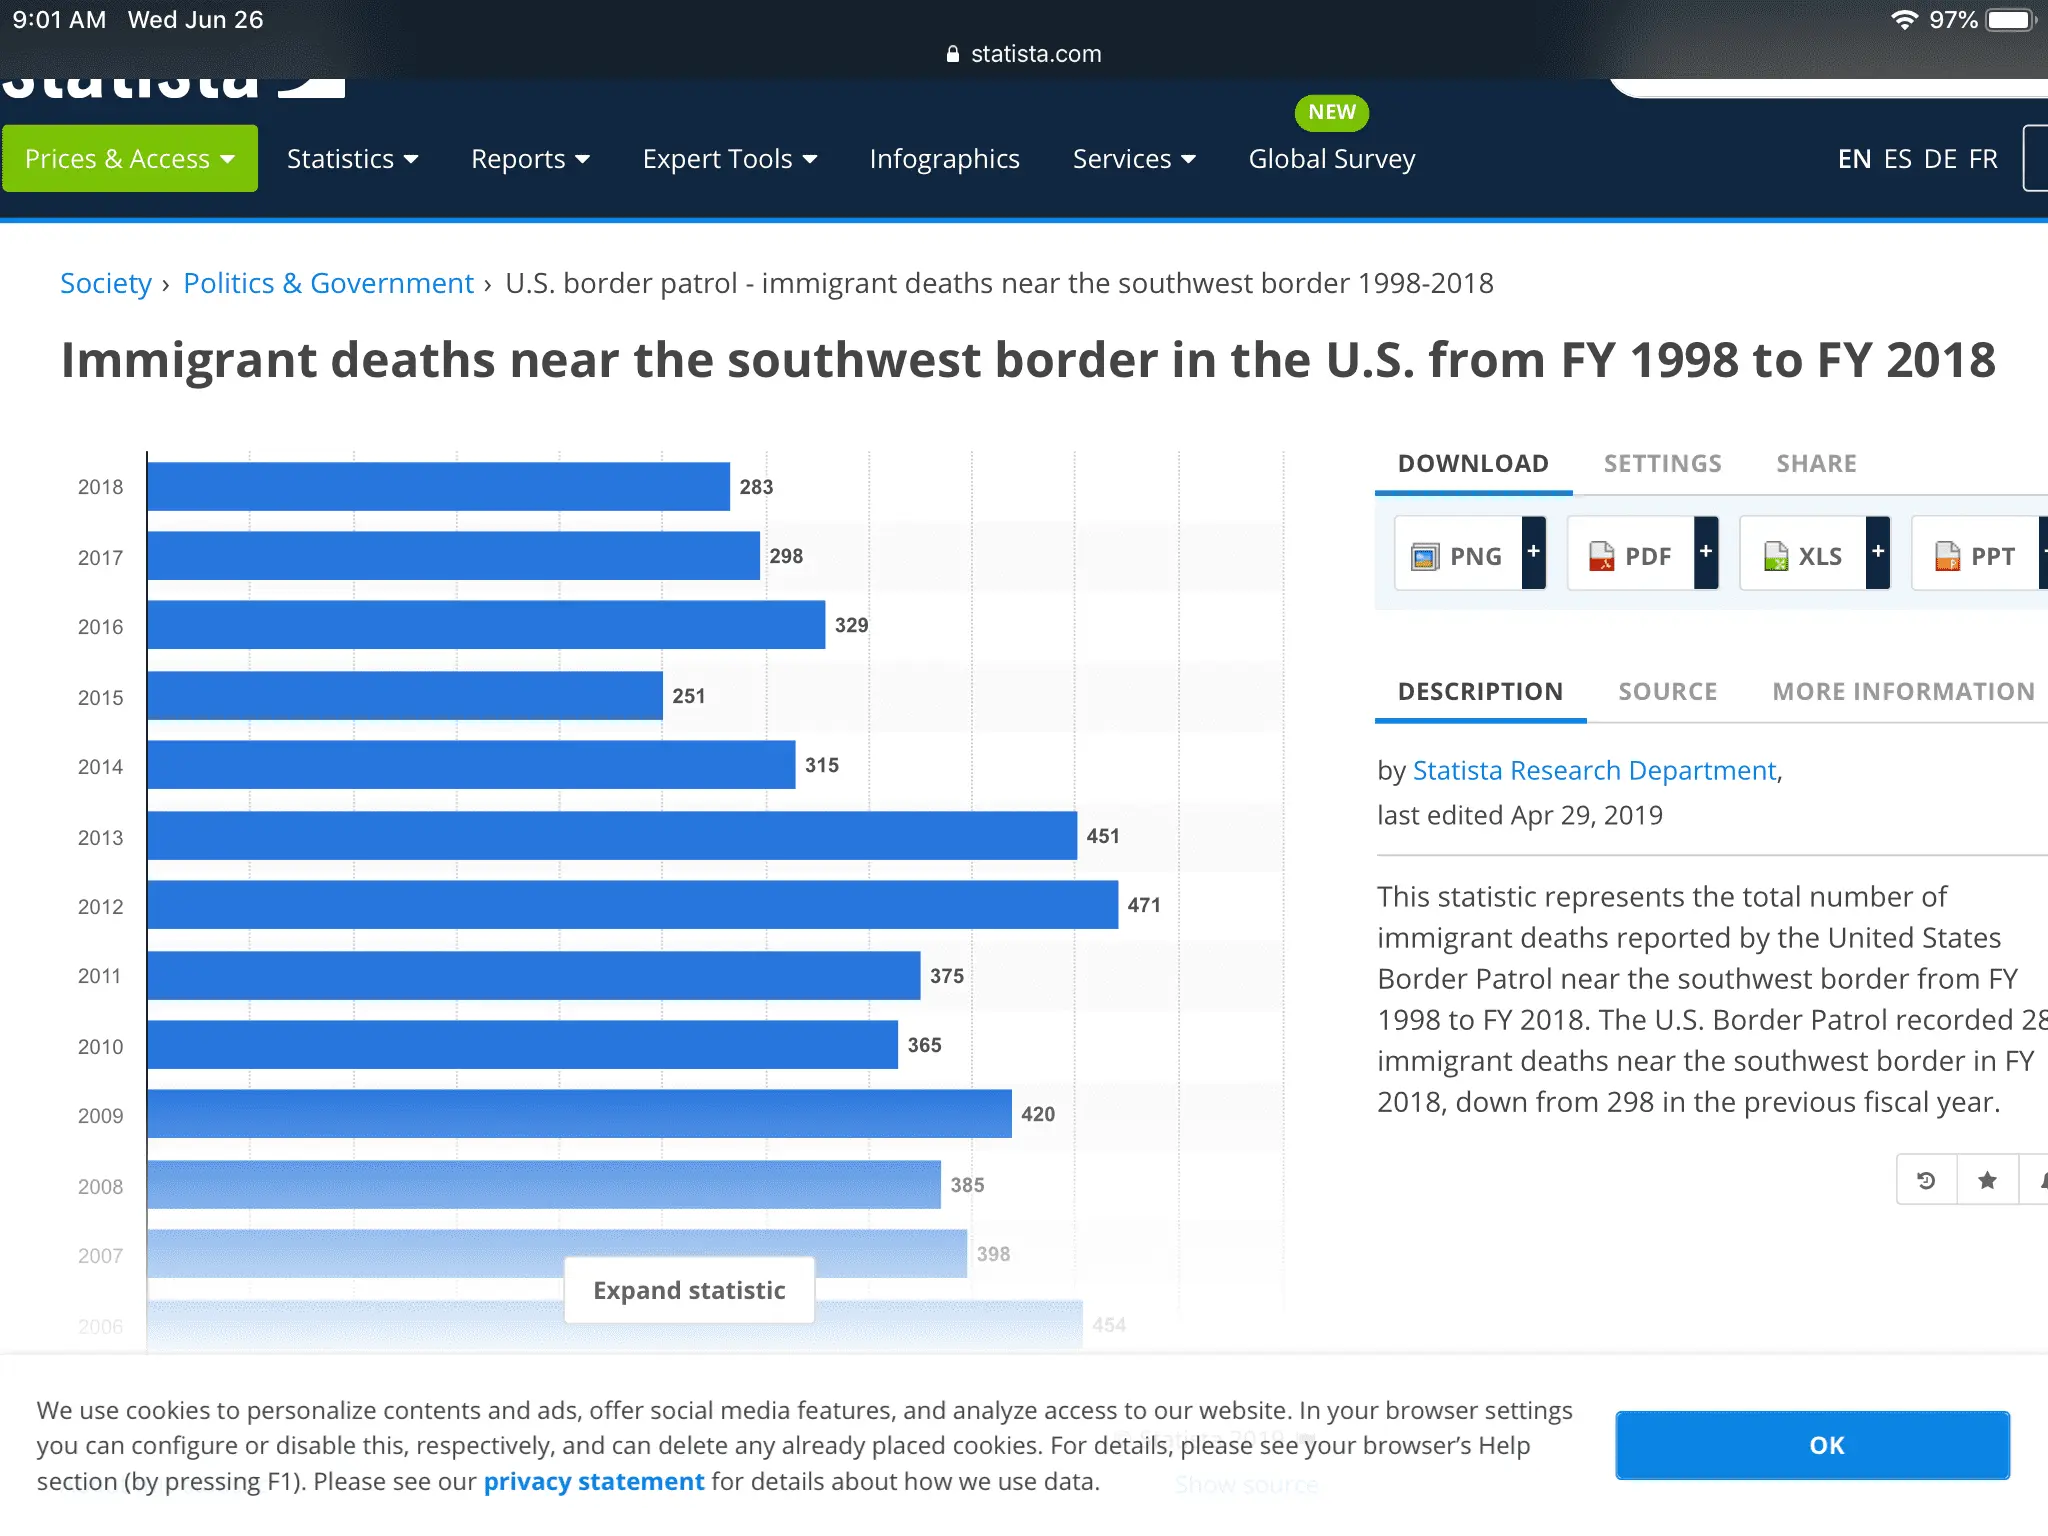
Task: Expand the Statistics menu
Action: [352, 159]
